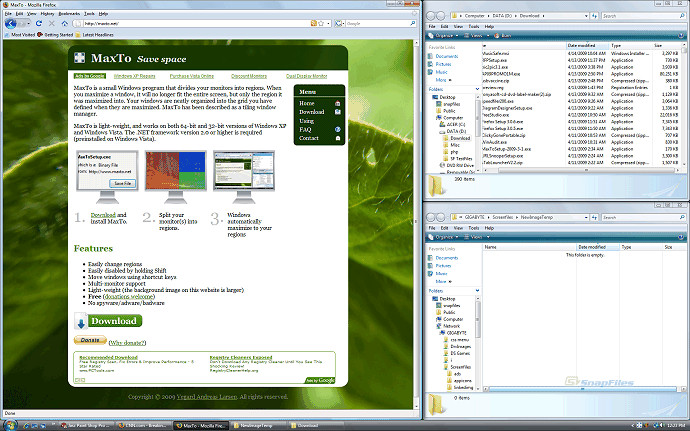
Task: Click Search box in Download explorer window
Action: (x=643, y=16)
